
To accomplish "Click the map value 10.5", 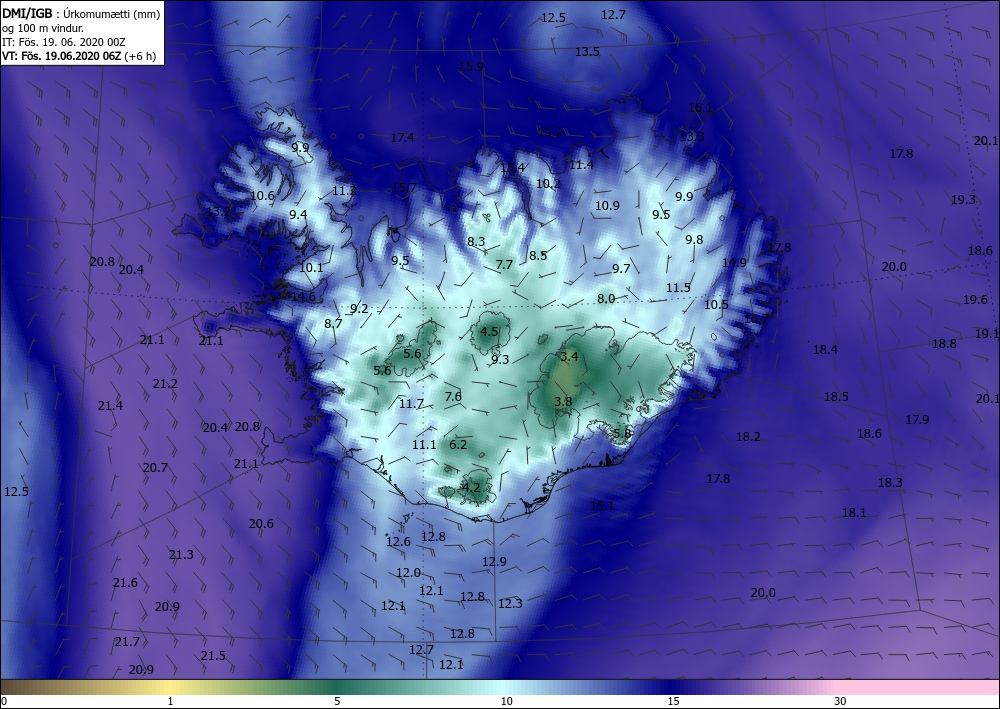I will [716, 305].
